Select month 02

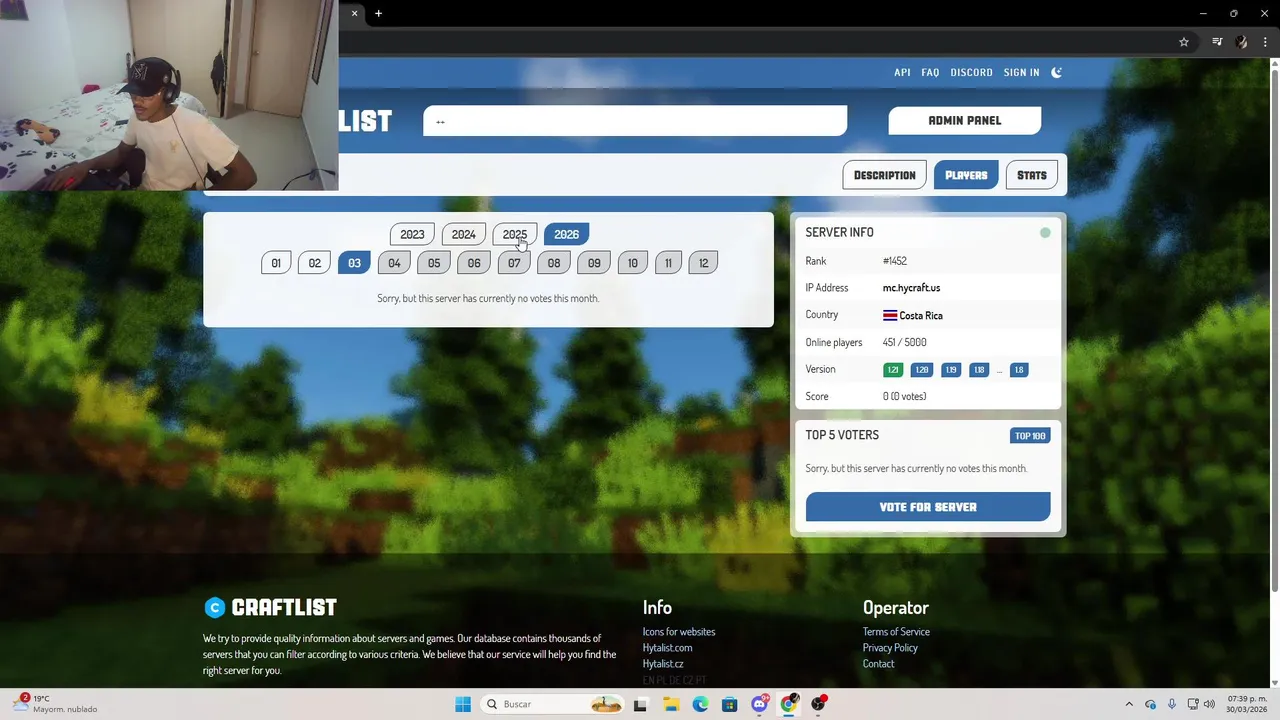(x=314, y=263)
